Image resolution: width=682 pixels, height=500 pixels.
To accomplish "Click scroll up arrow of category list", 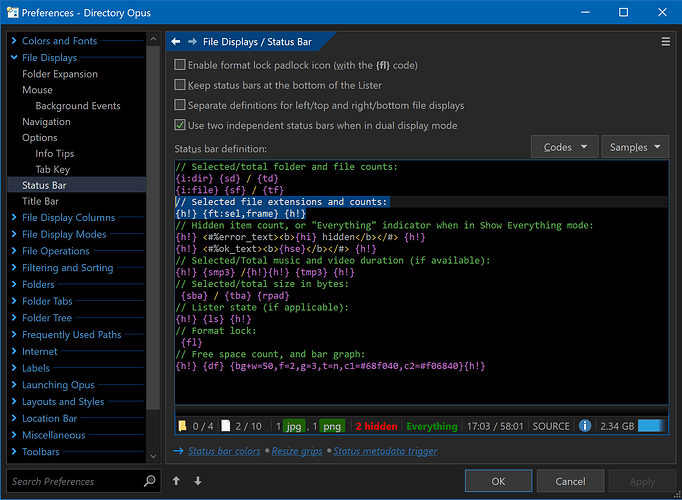I will pyautogui.click(x=153, y=39).
